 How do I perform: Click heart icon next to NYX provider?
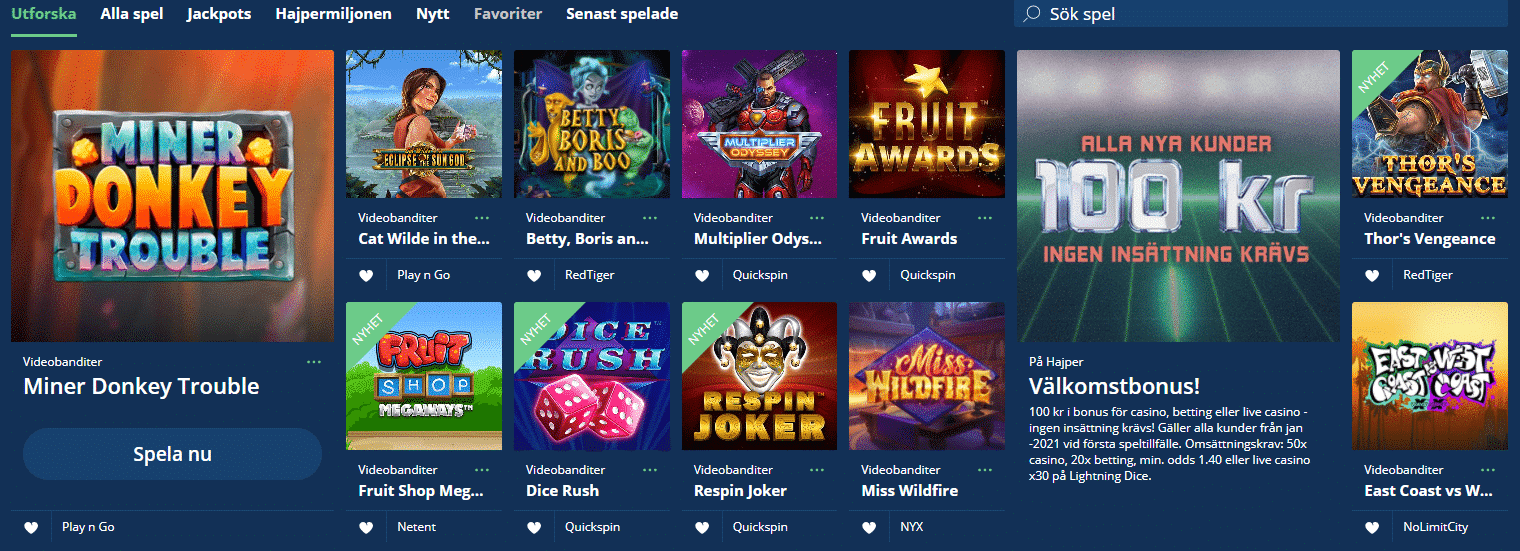(x=869, y=527)
